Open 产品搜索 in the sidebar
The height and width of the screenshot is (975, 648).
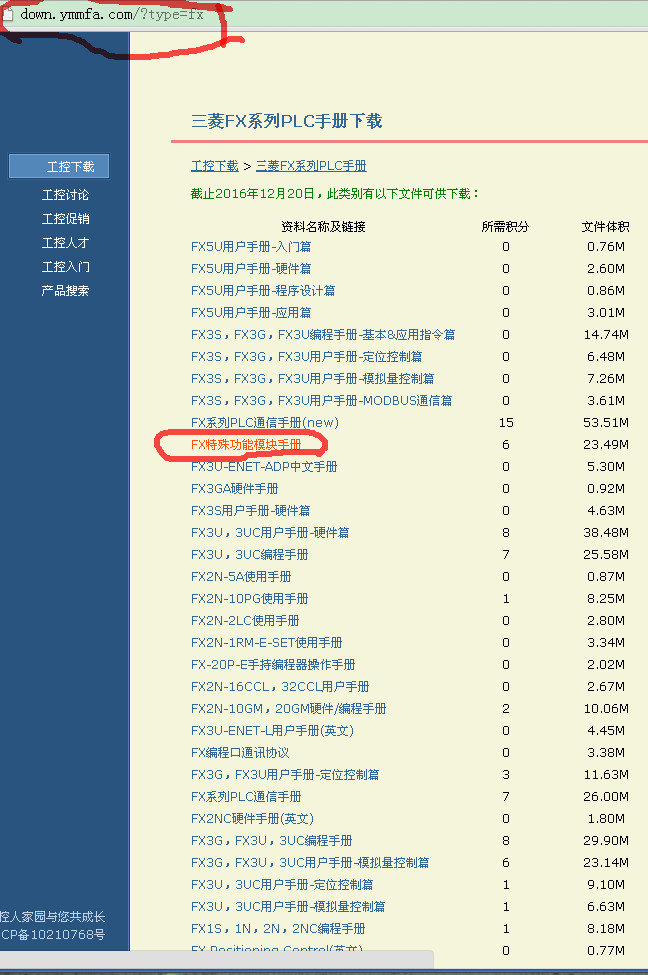(65, 291)
